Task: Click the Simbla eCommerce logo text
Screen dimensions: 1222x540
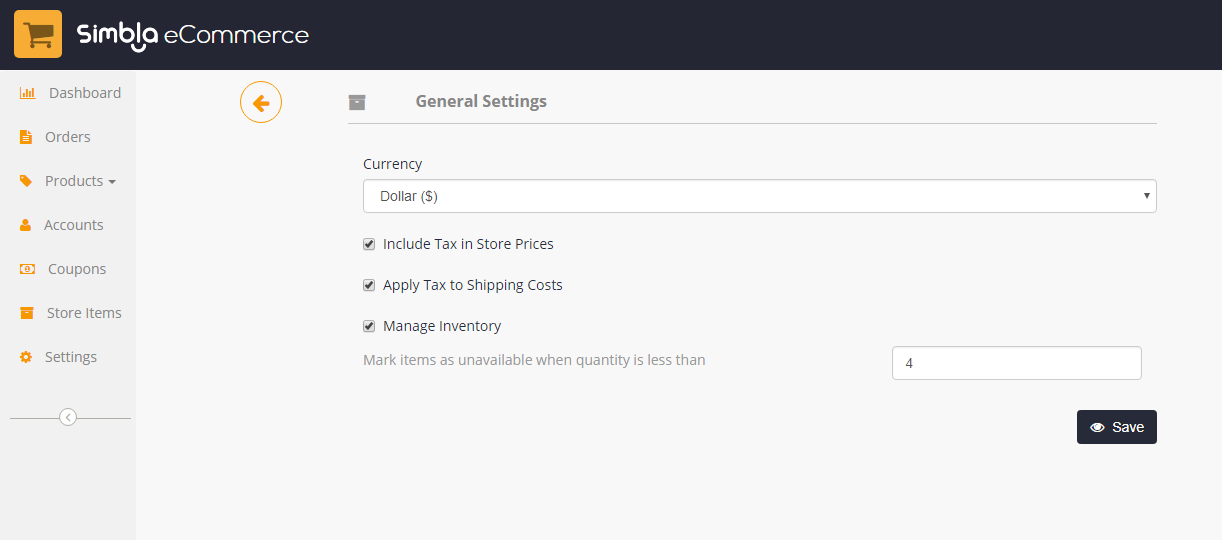Action: pyautogui.click(x=193, y=35)
